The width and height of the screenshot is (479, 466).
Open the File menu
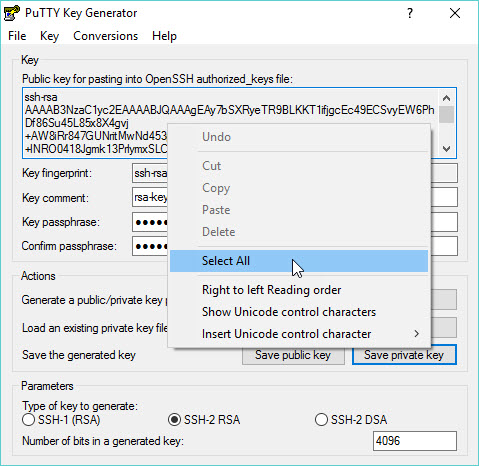[17, 36]
